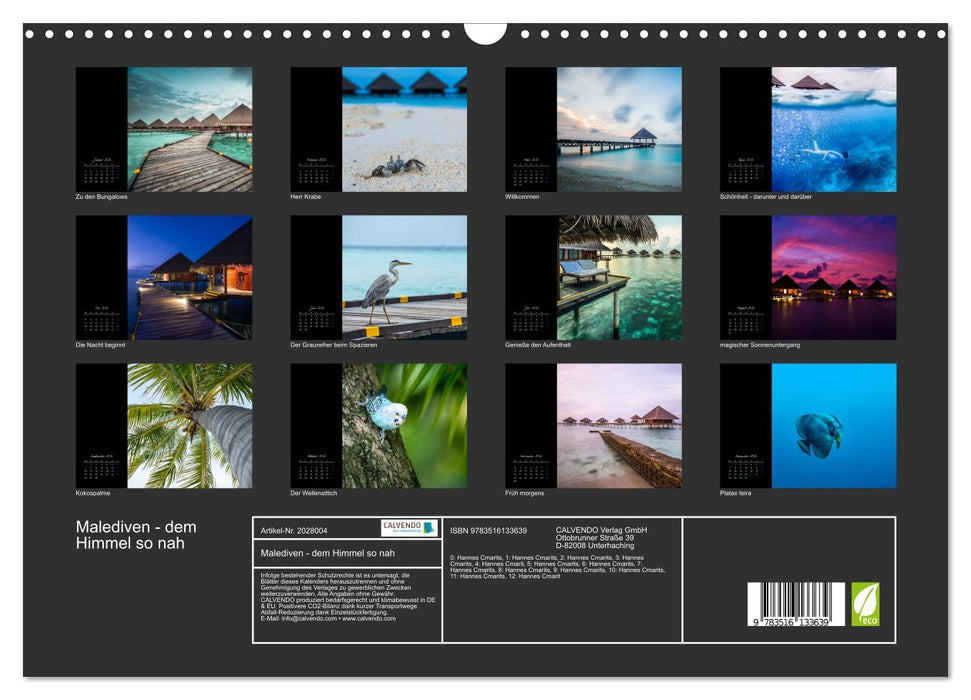Open the 'Willkommen' jetty photo

[619, 129]
